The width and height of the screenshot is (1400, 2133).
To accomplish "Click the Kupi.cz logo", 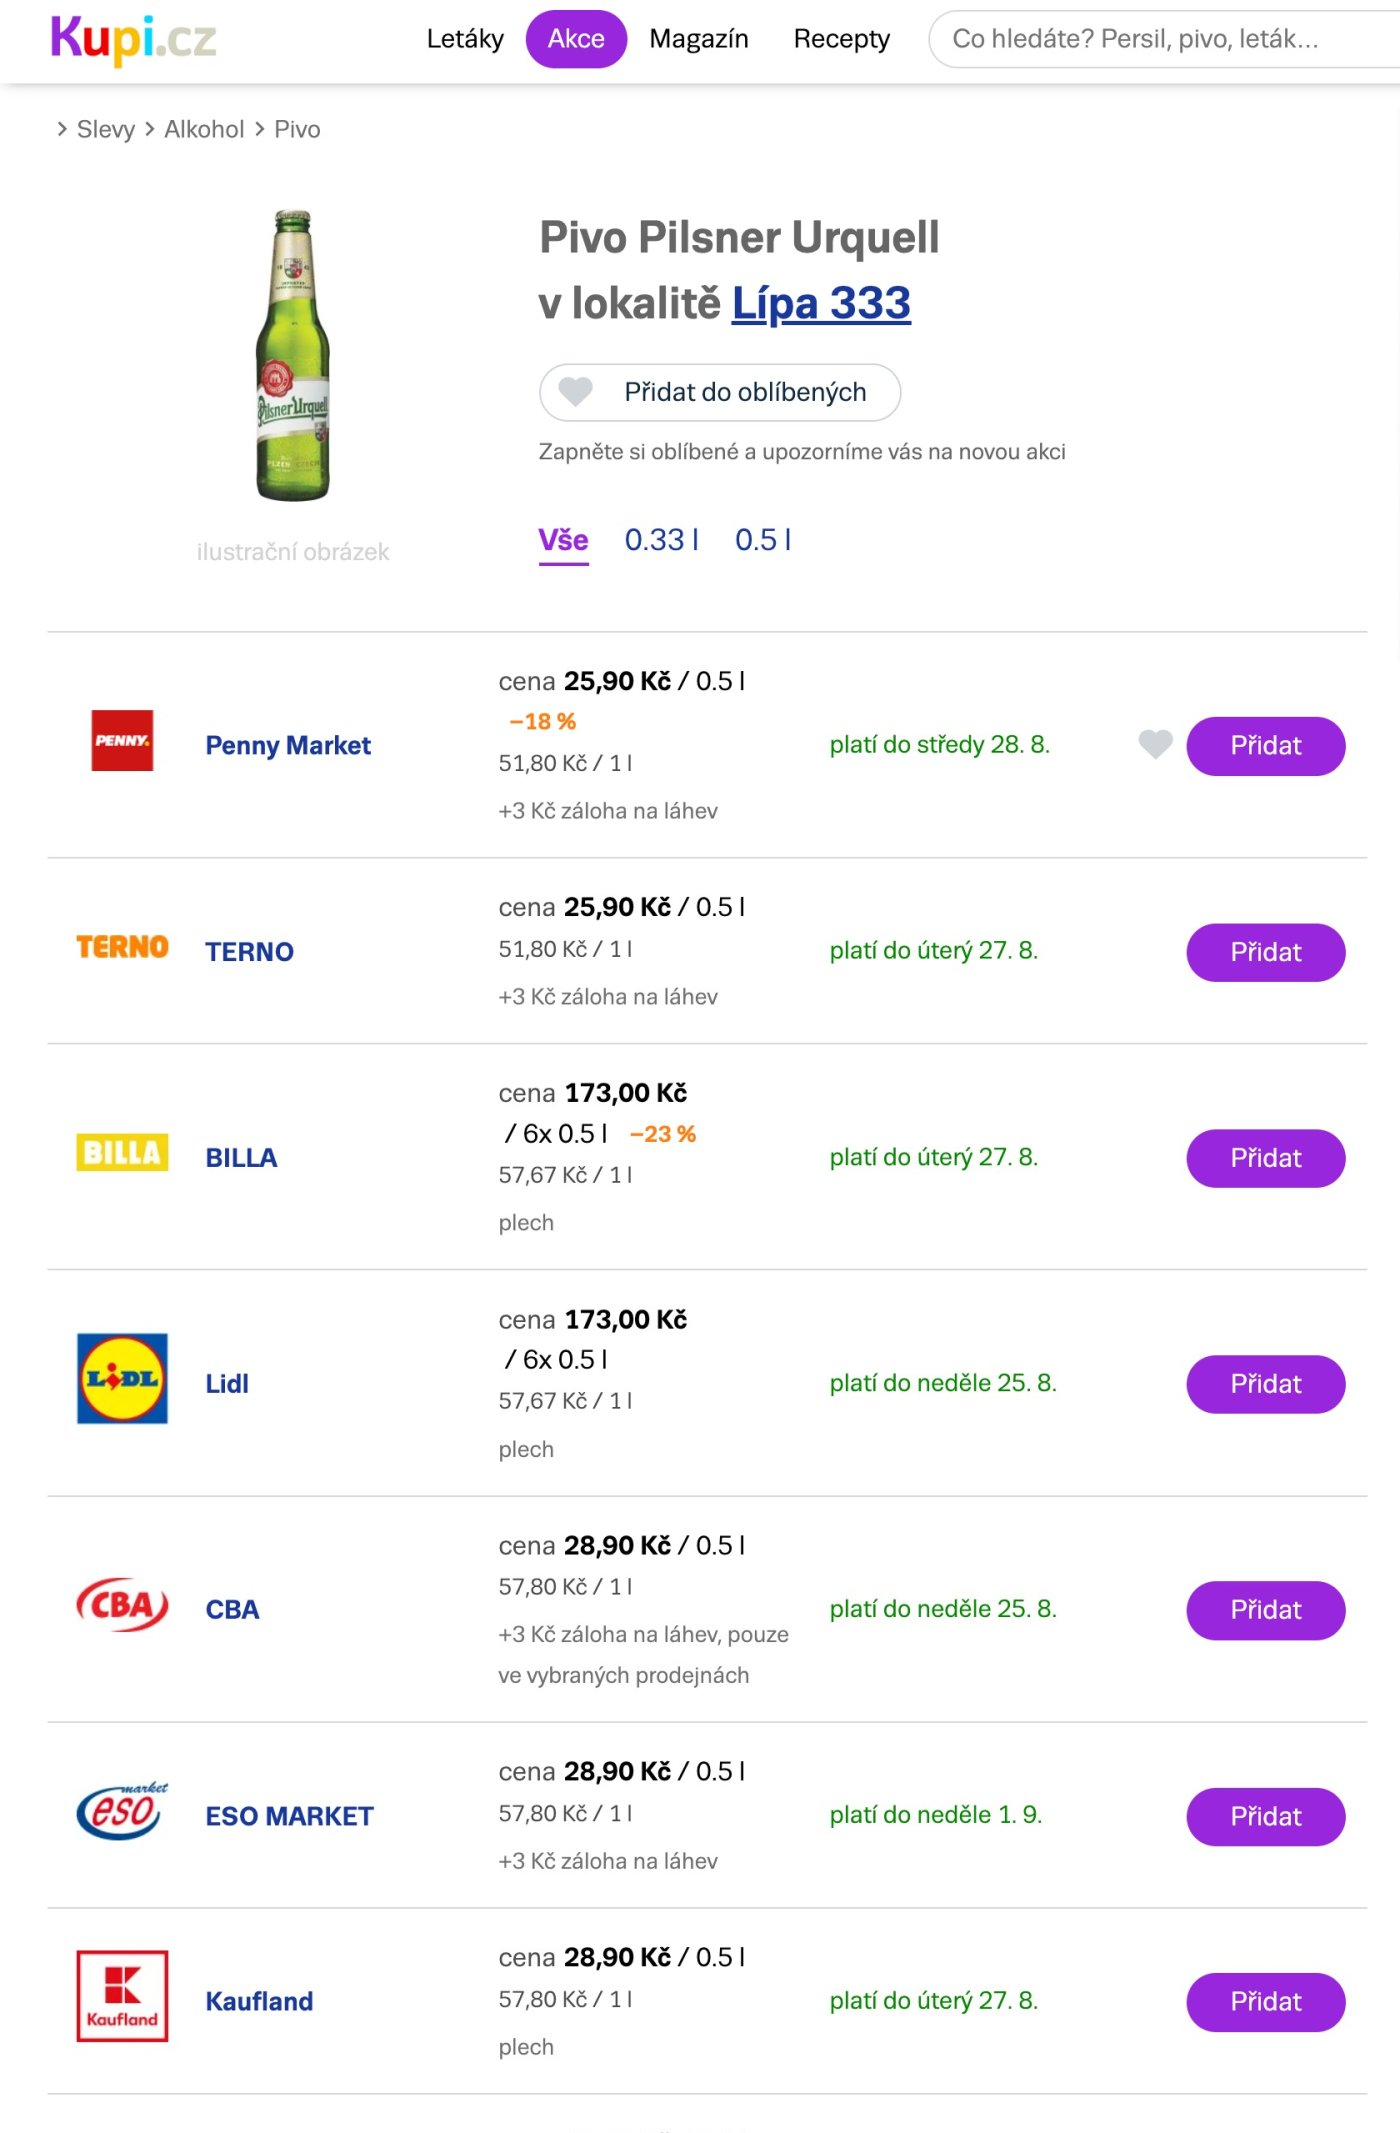I will pos(133,40).
